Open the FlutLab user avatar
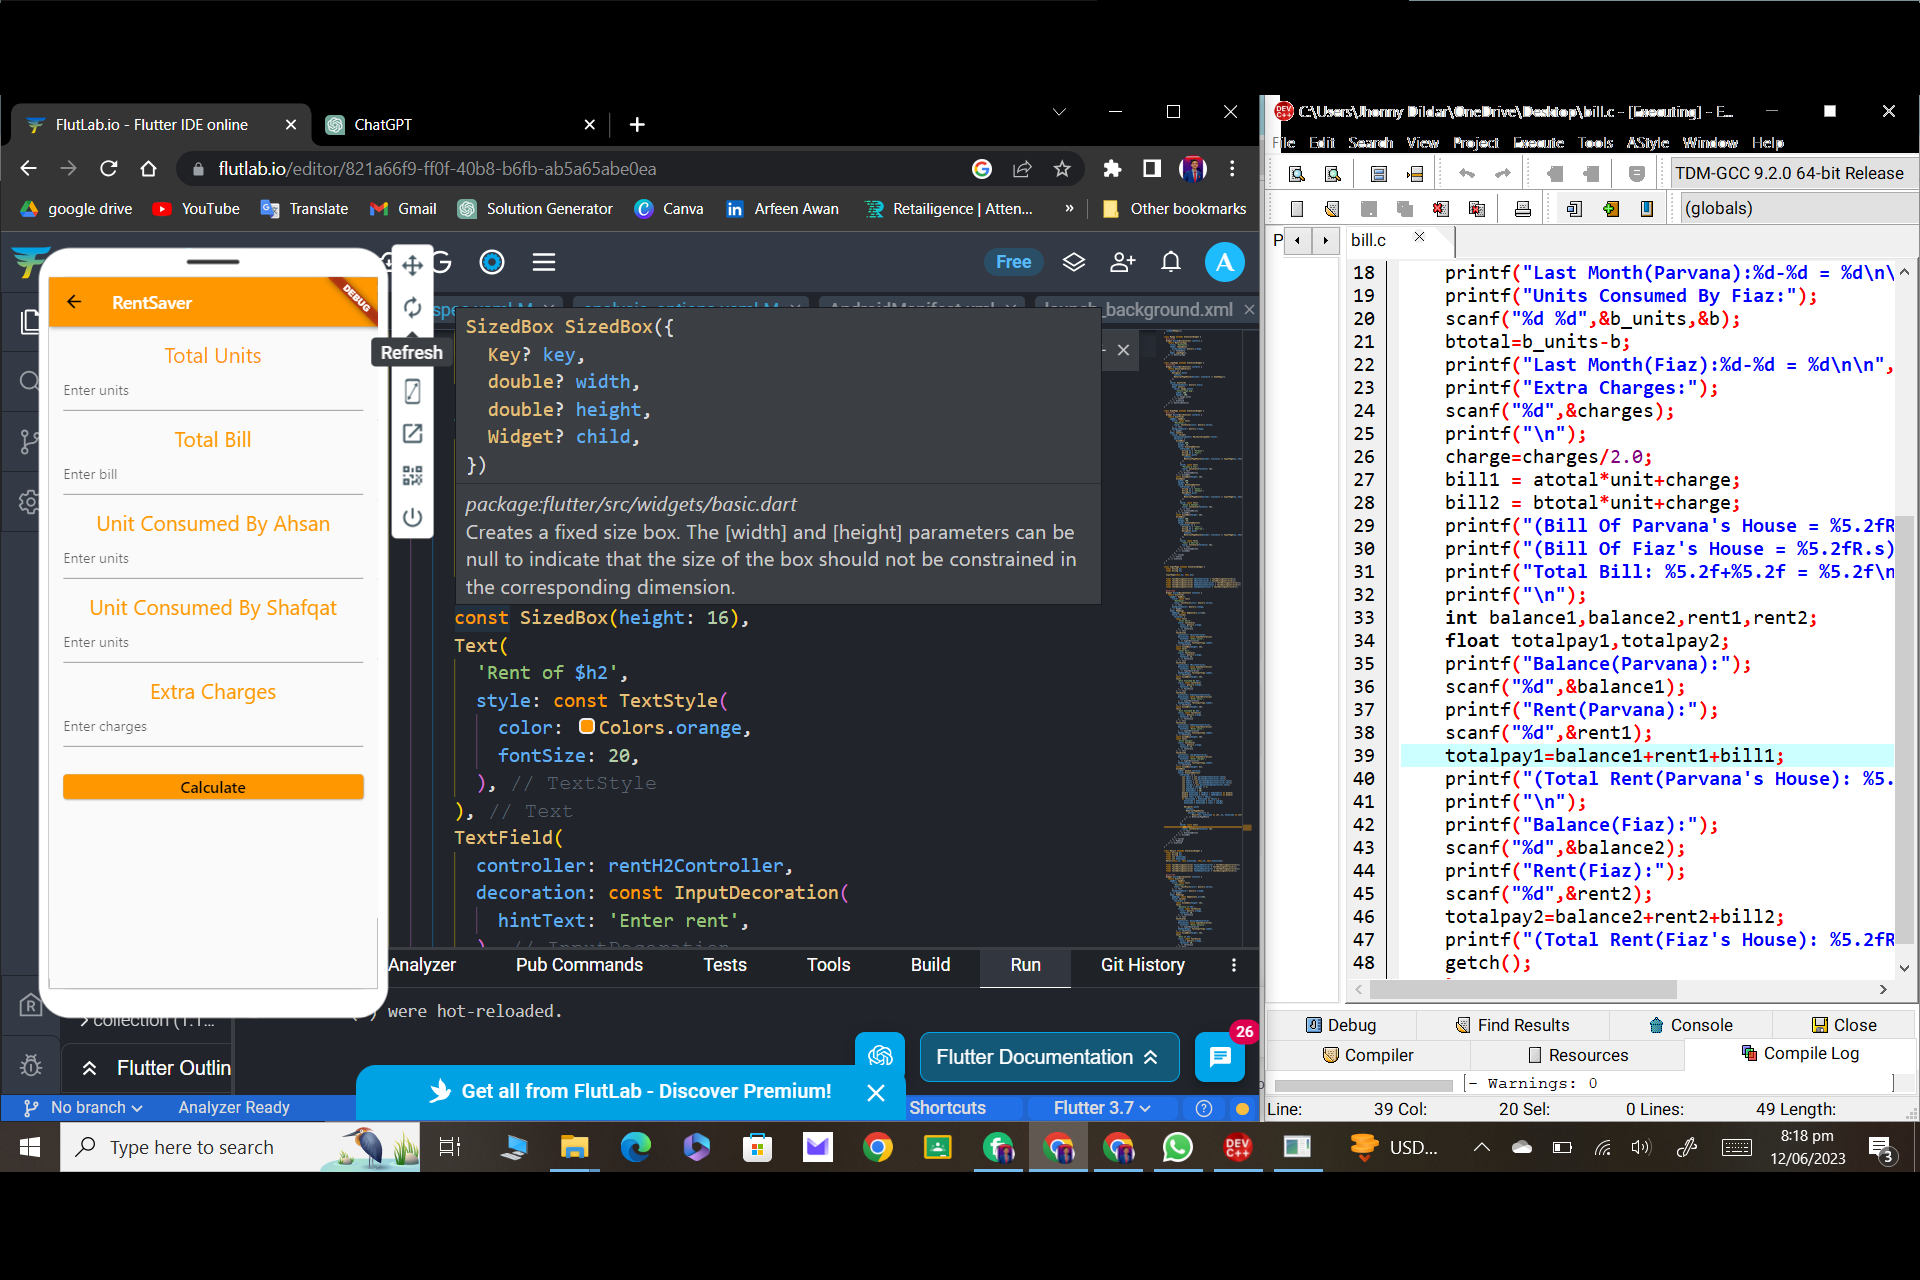Image resolution: width=1920 pixels, height=1280 pixels. tap(1225, 262)
